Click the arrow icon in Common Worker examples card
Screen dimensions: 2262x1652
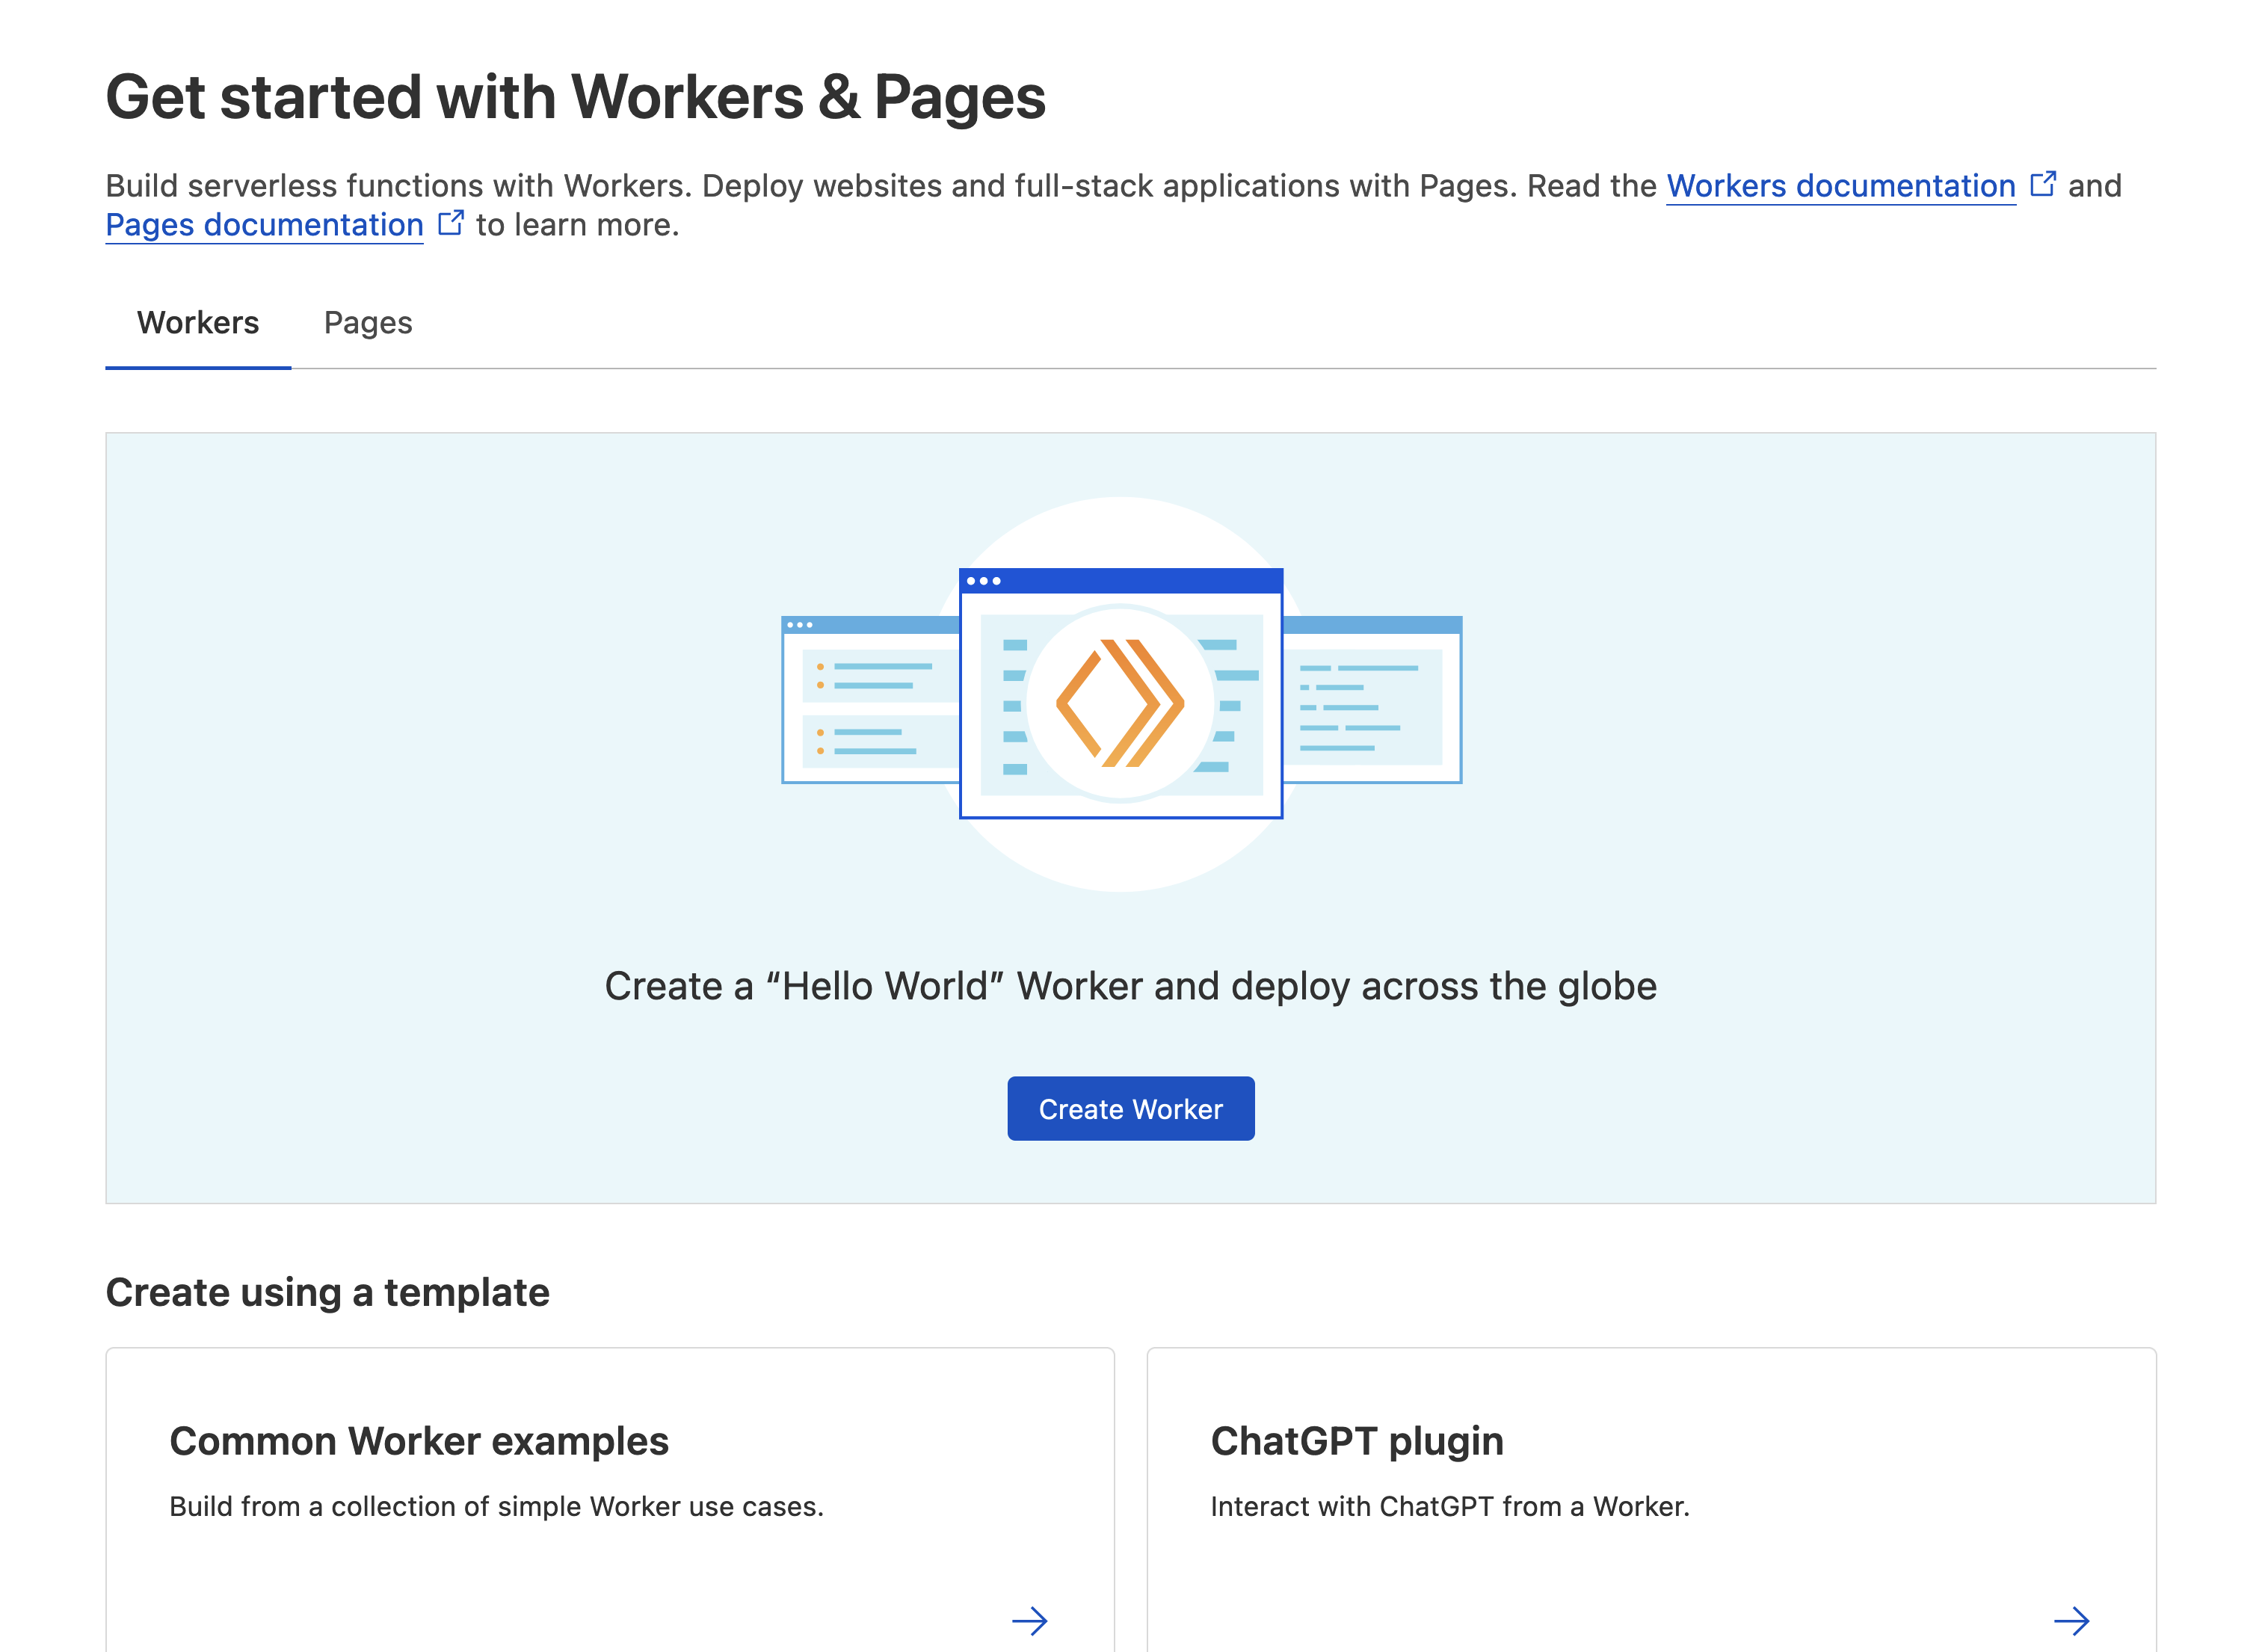1029,1620
